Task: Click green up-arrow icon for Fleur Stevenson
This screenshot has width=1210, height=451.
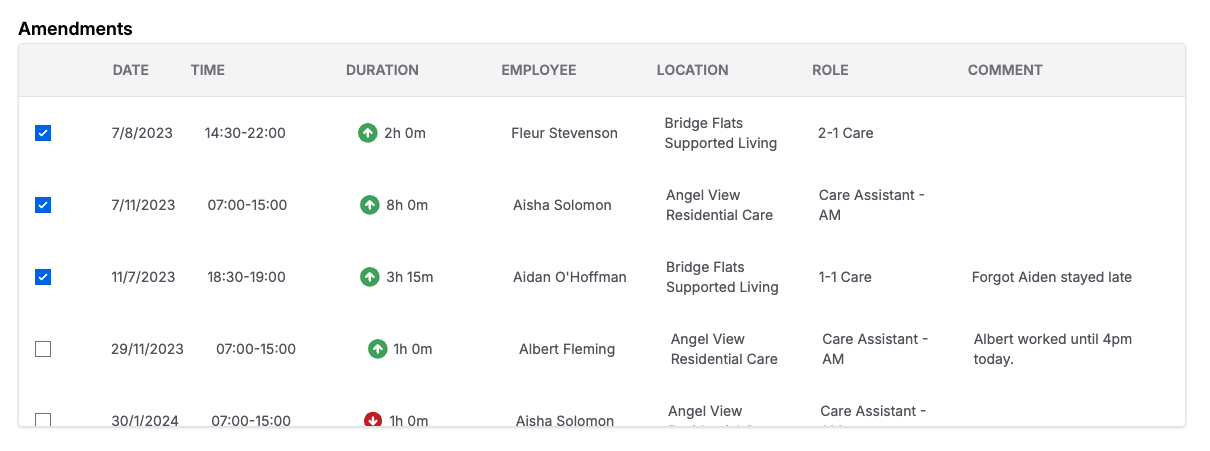Action: [368, 133]
